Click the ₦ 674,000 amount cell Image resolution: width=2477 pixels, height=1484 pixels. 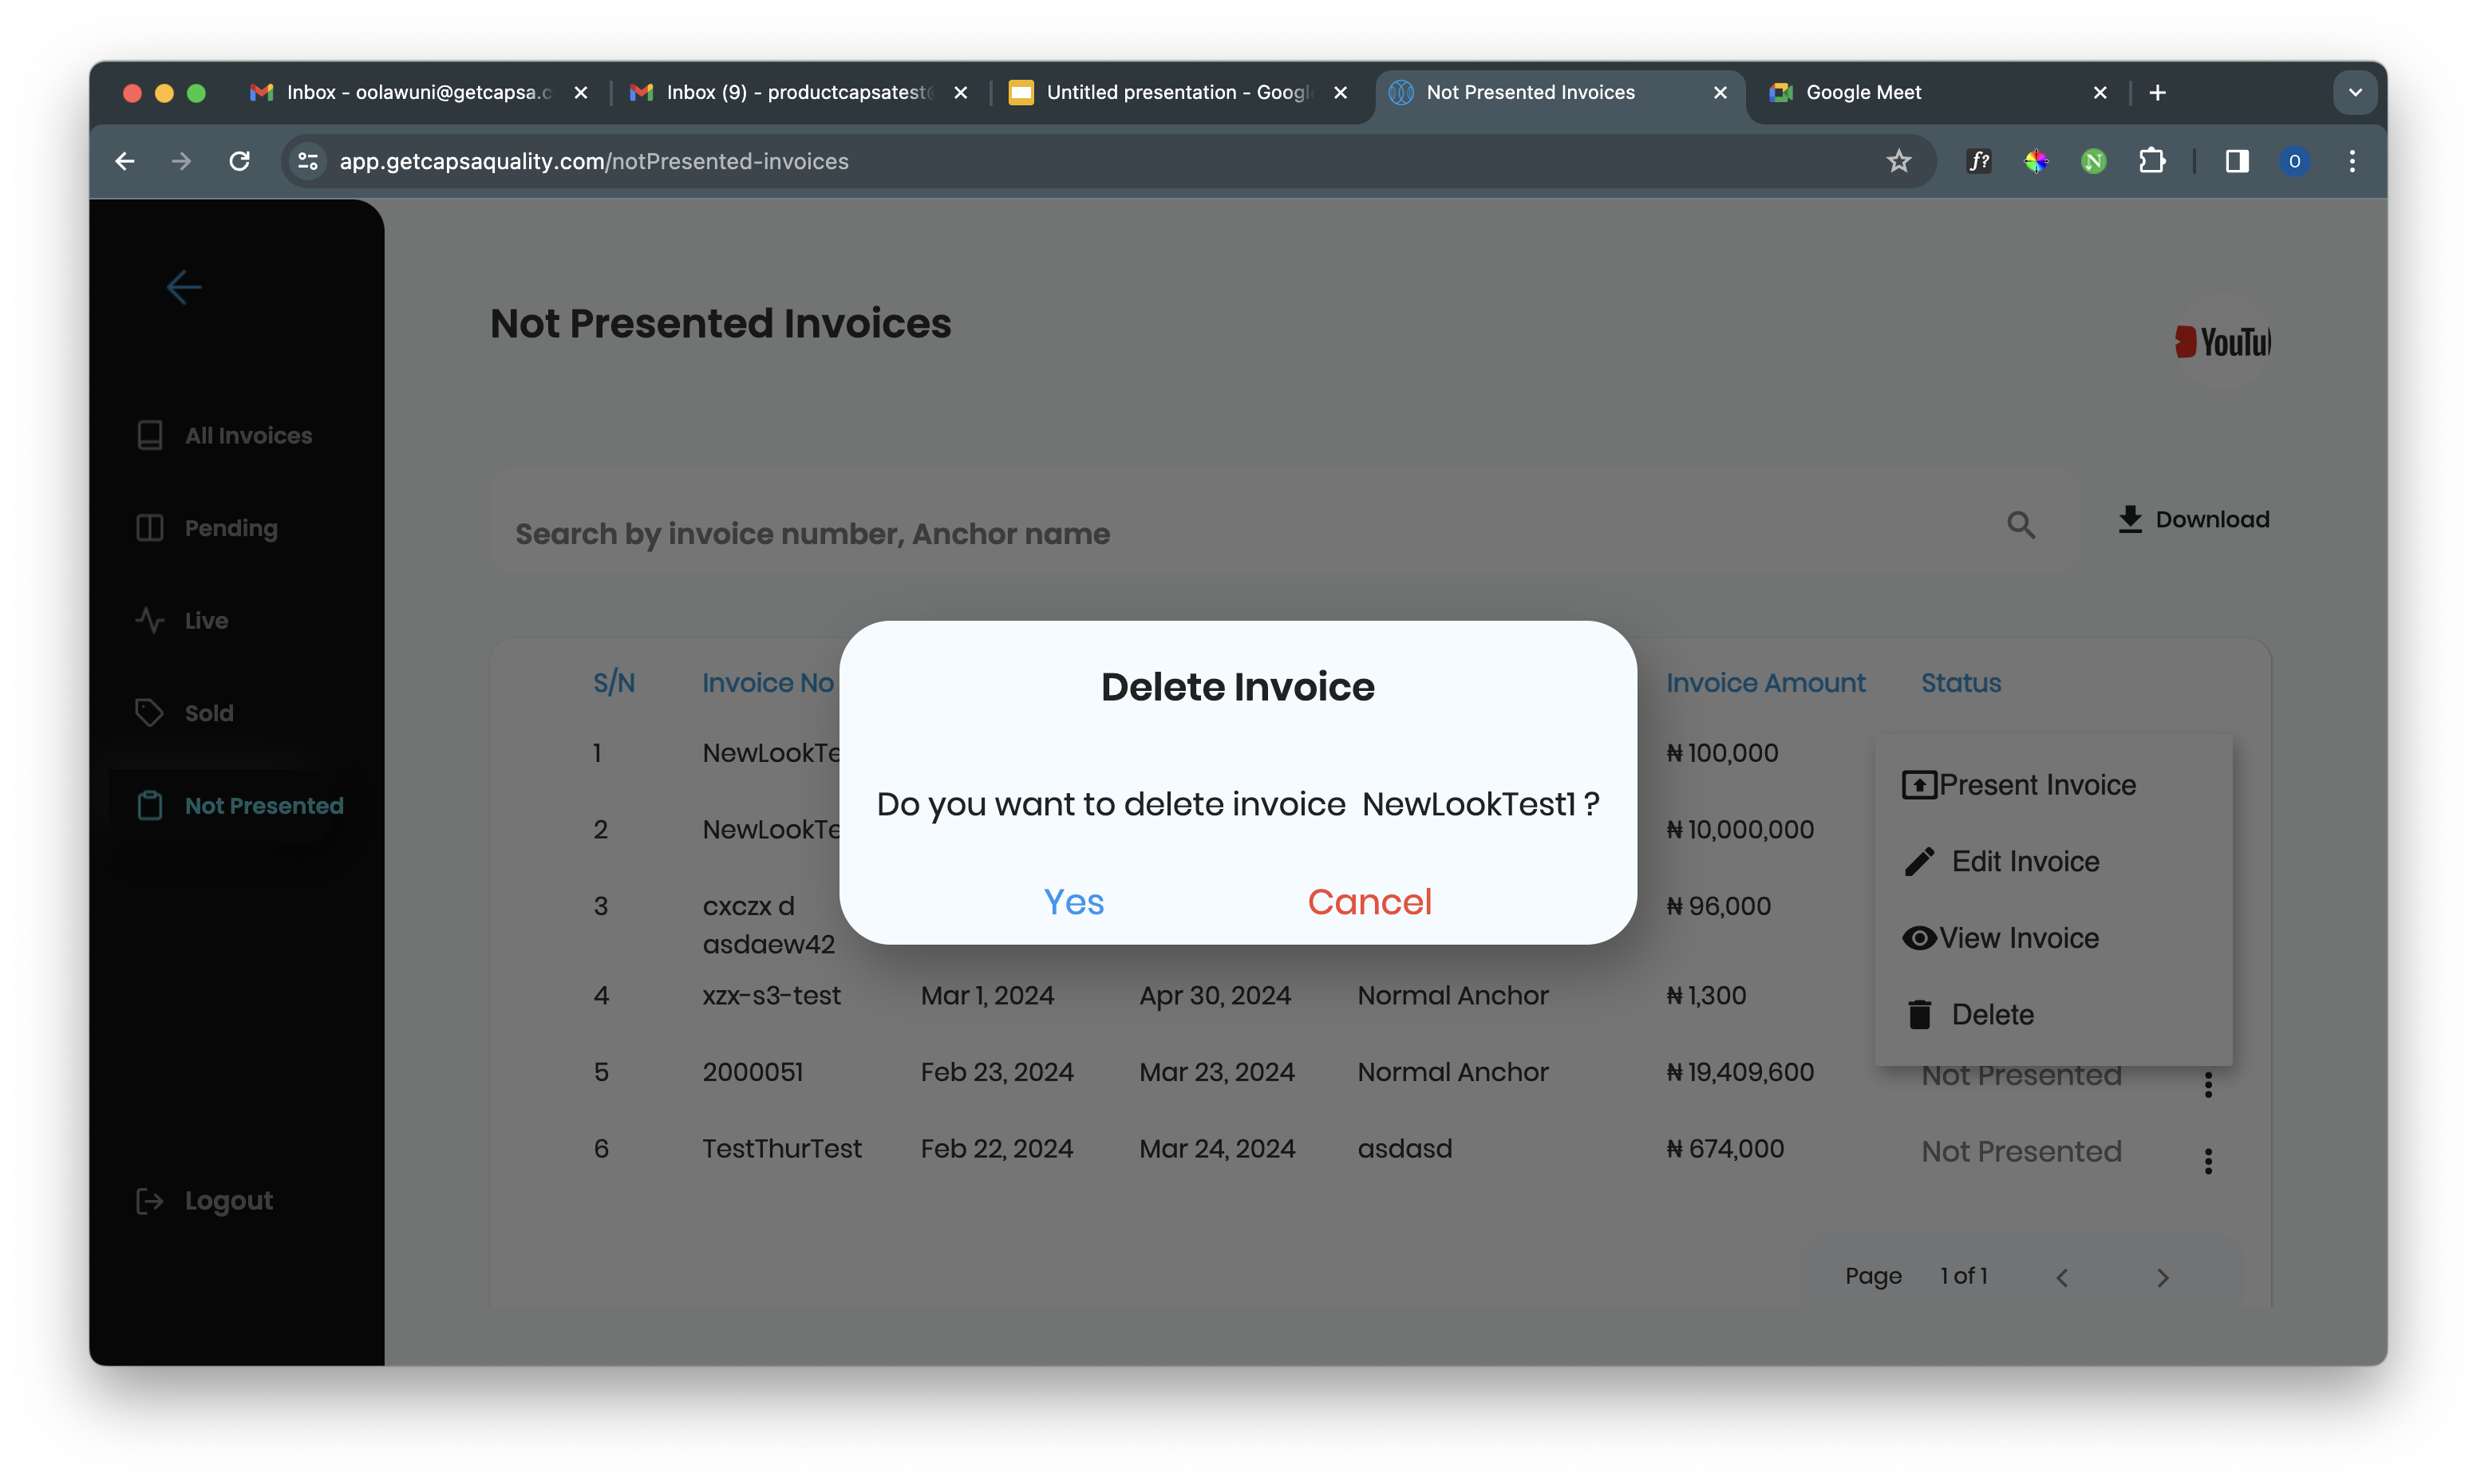tap(1724, 1148)
